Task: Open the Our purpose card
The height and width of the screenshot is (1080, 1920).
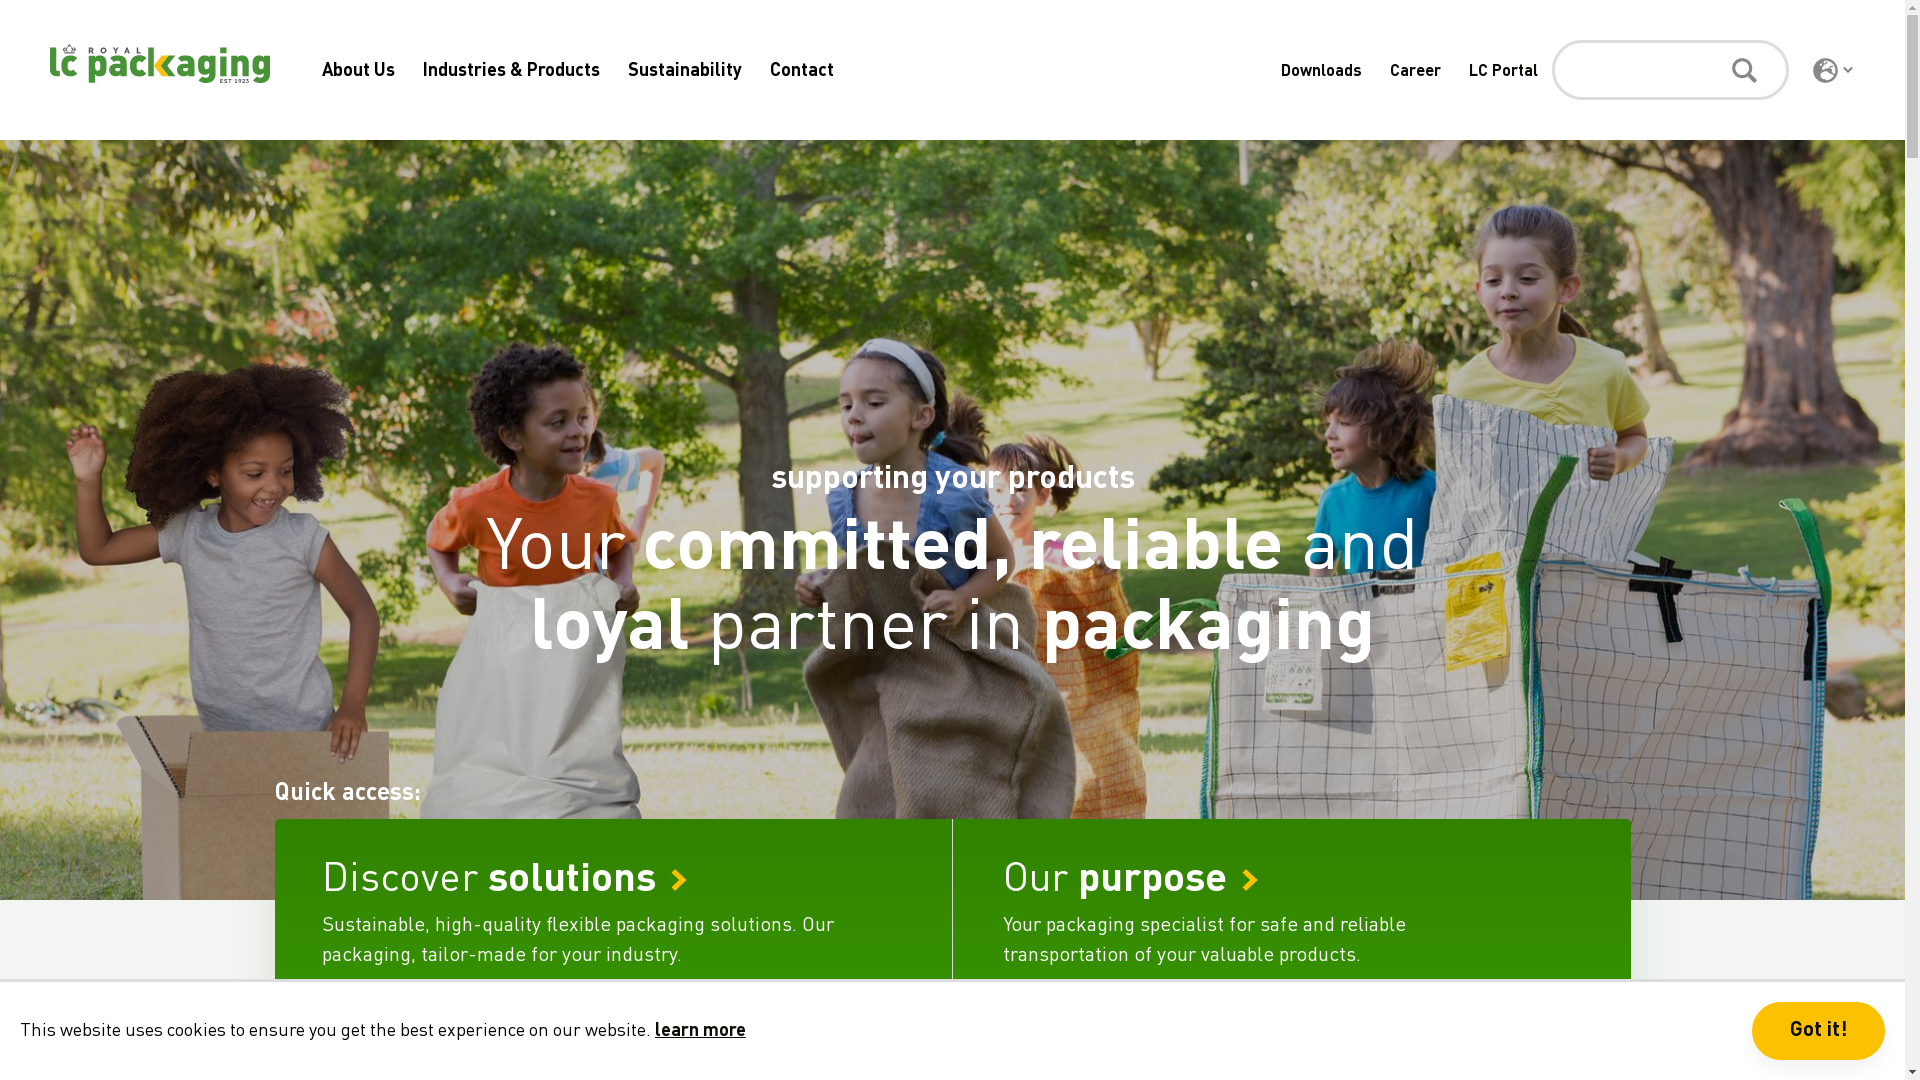Action: coord(1292,900)
